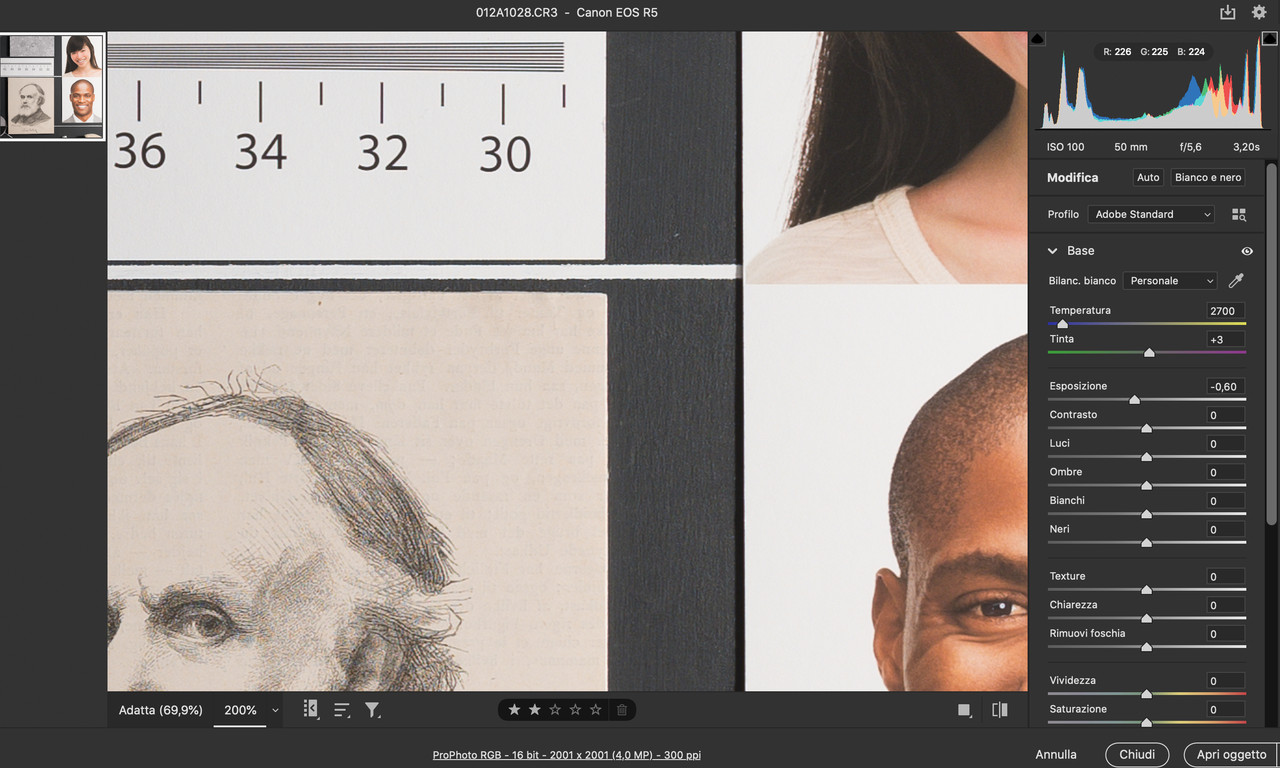Click the Vividezza slider handle

click(x=1147, y=694)
